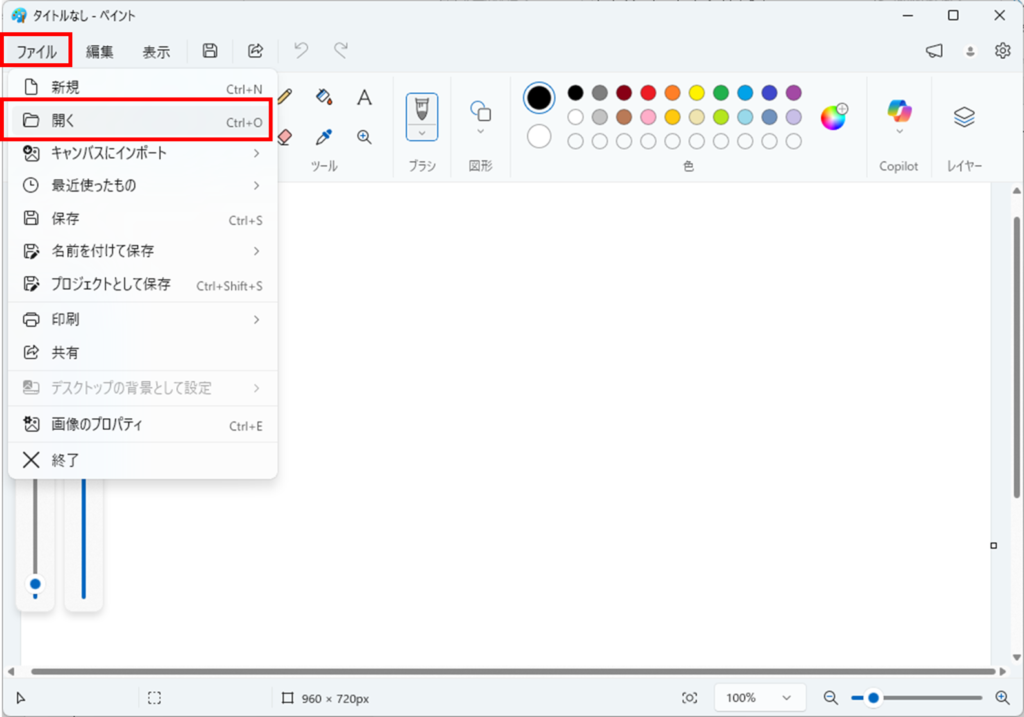Viewport: 1024px width, 717px height.
Task: Select the Fill bucket tool
Action: 323,97
